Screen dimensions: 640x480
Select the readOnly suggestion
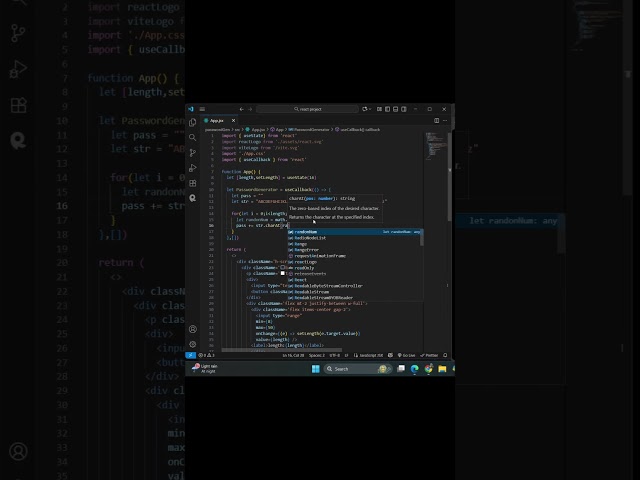click(x=355, y=268)
